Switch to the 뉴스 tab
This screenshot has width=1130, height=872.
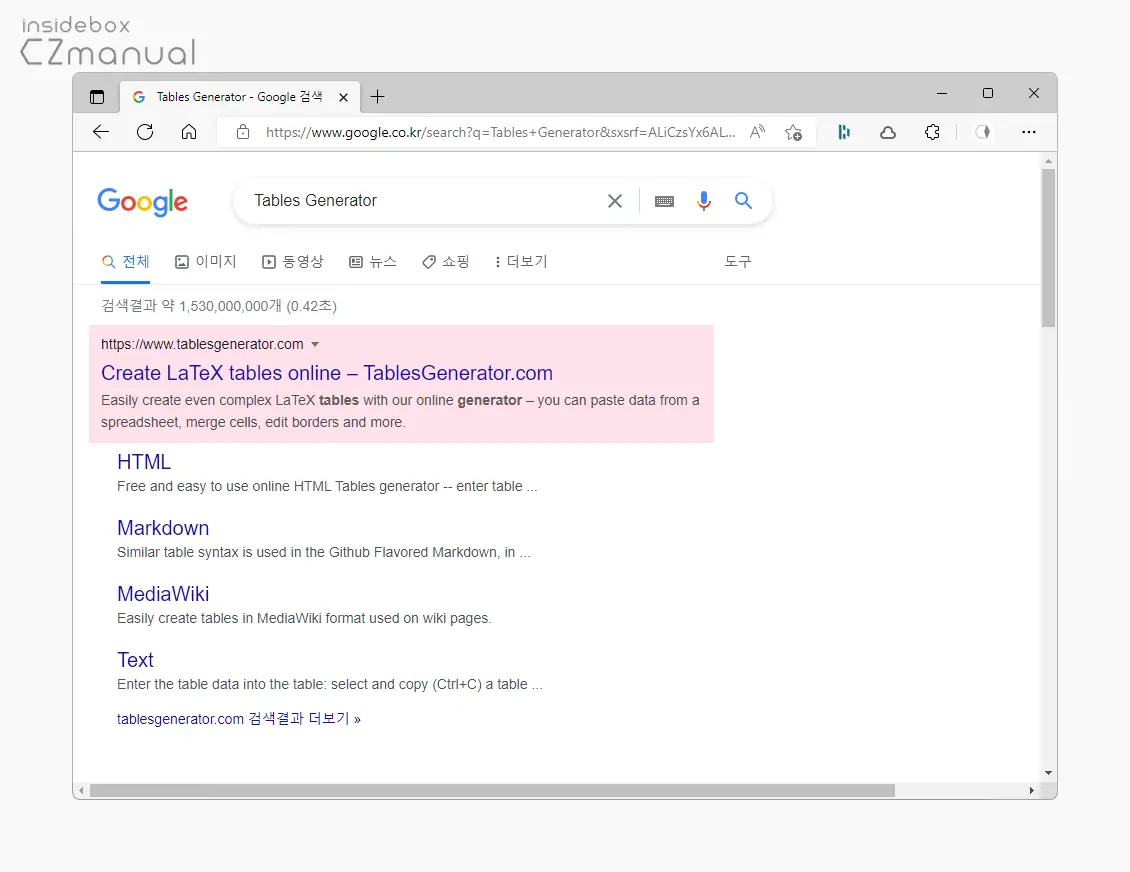coord(373,262)
